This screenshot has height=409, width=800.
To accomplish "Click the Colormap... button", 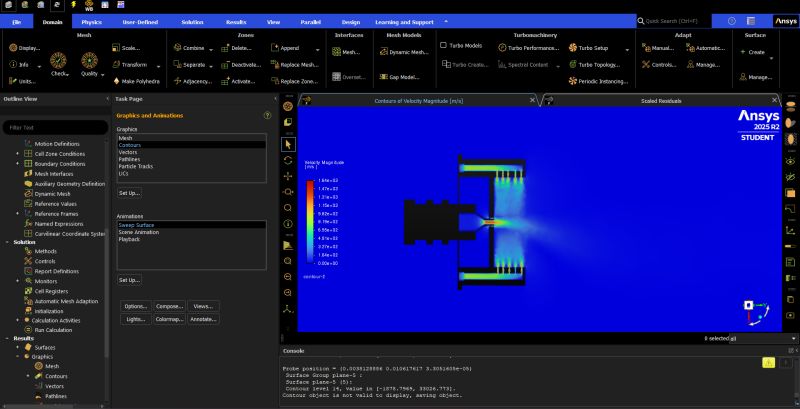I will click(169, 319).
